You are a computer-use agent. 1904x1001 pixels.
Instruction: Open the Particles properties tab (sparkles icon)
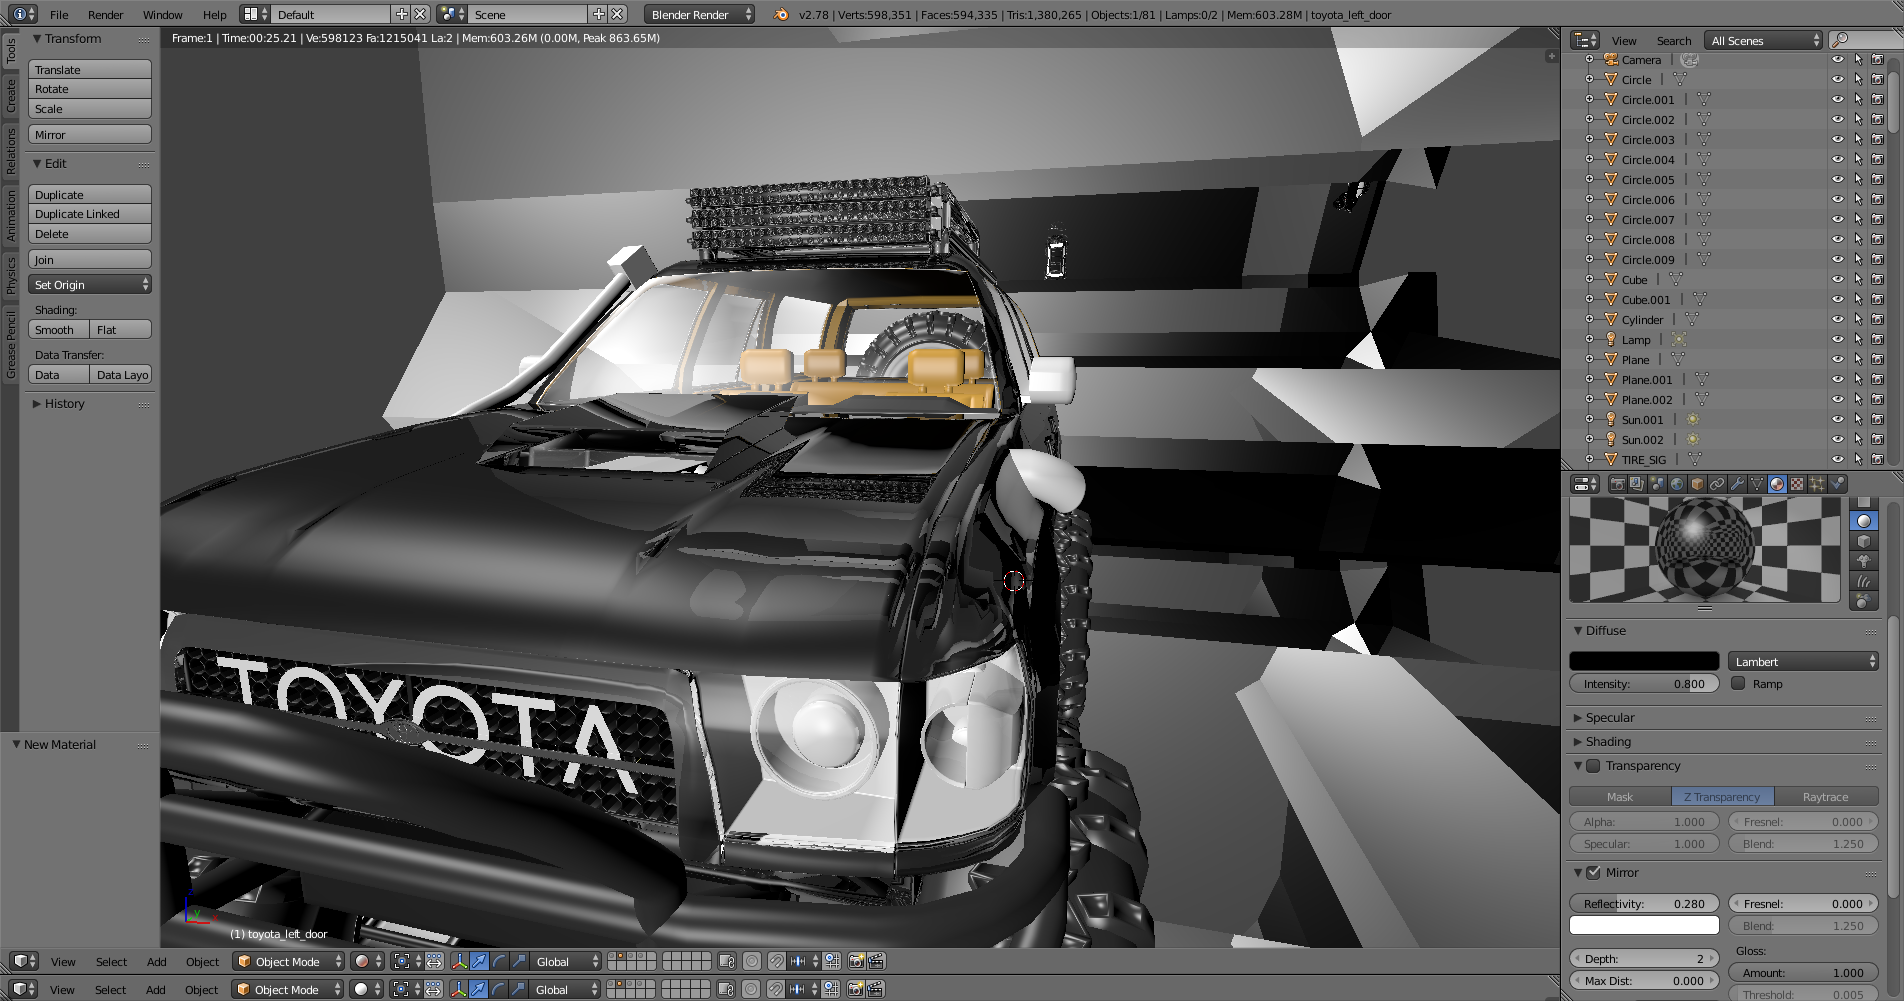1817,484
